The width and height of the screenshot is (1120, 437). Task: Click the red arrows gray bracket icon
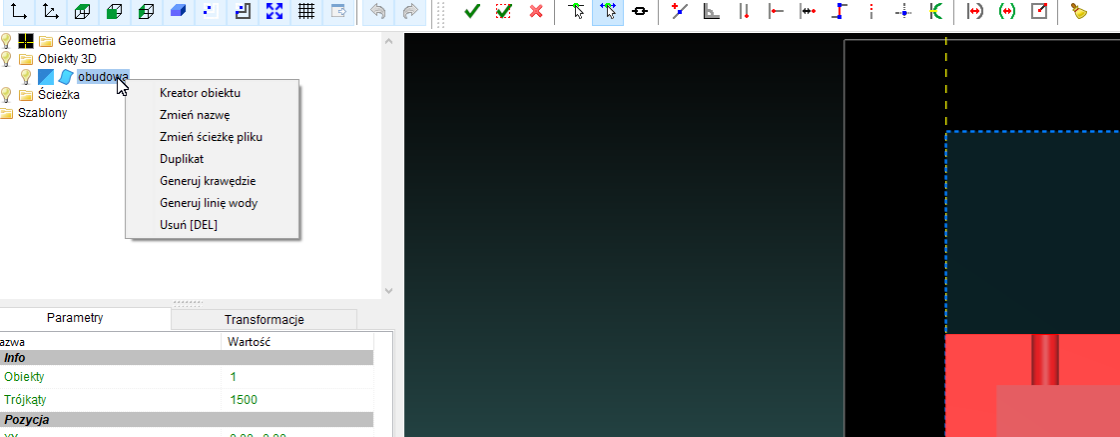tap(975, 11)
